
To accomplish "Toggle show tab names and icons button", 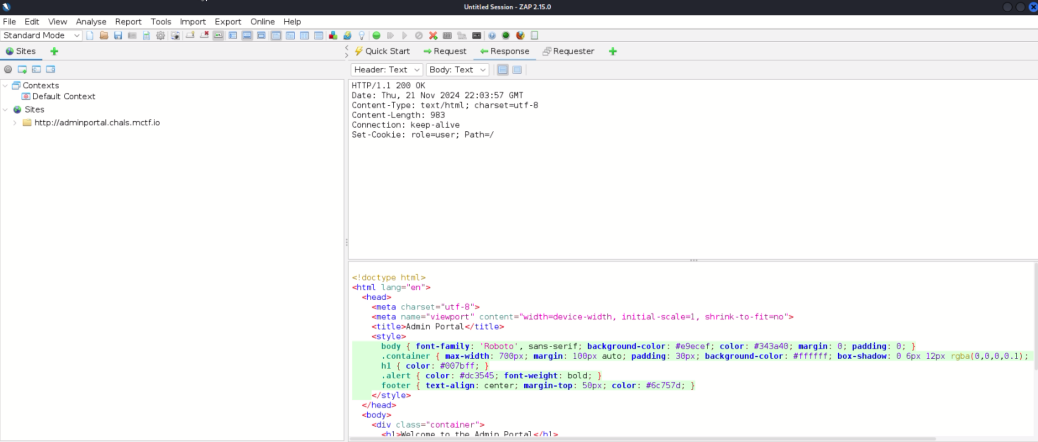I will [x=218, y=36].
